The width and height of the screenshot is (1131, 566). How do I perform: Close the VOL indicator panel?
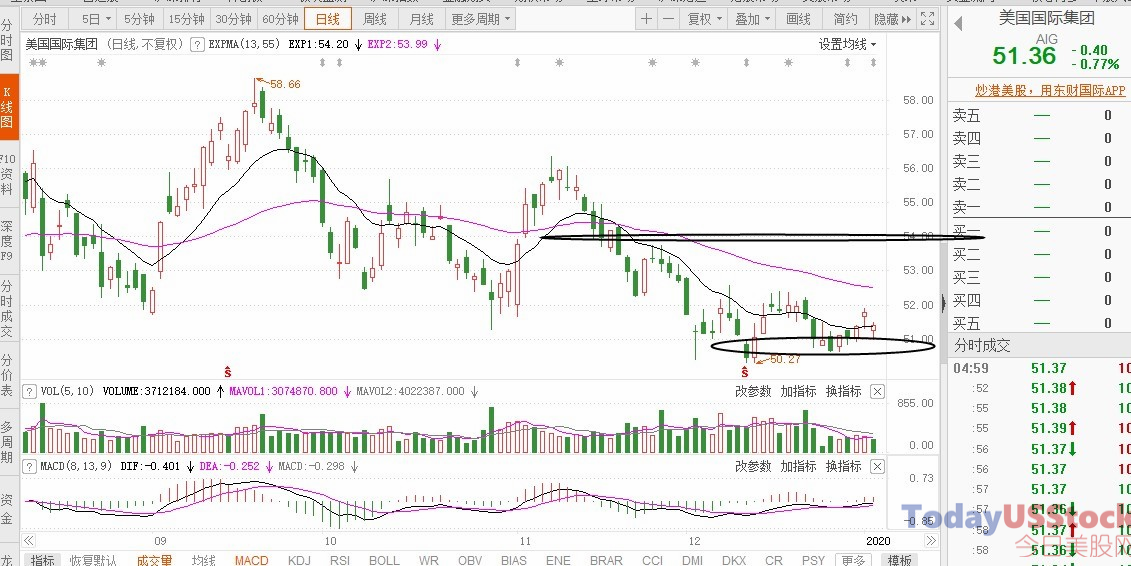click(x=876, y=392)
